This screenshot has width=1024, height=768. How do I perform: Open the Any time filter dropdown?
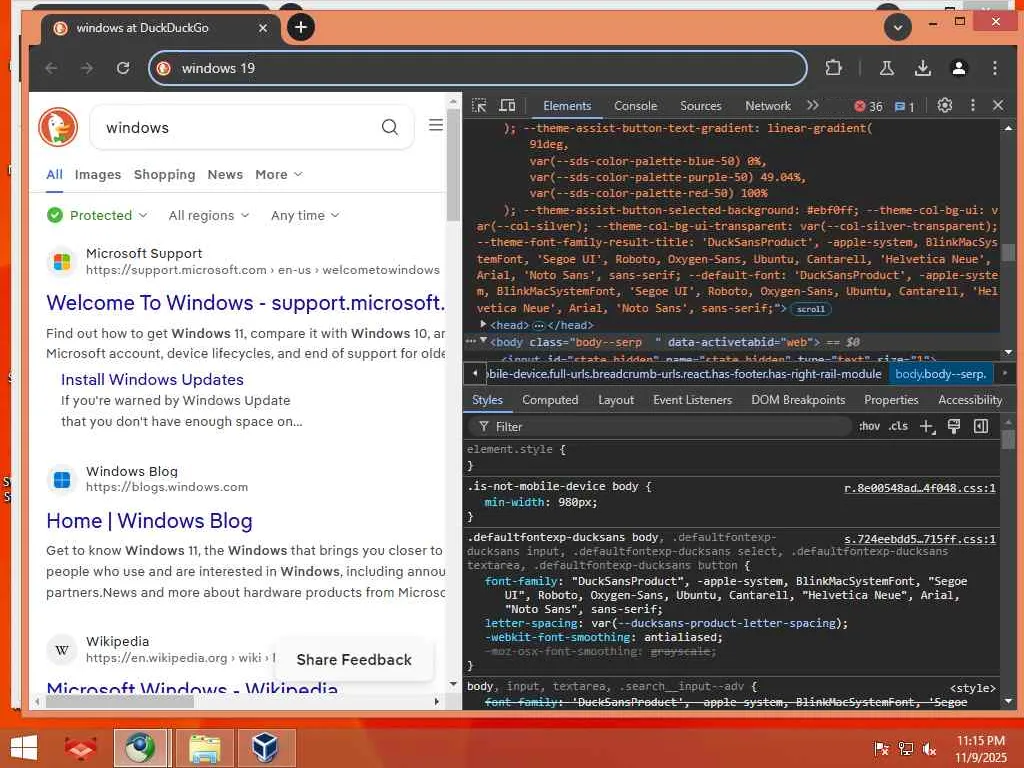(x=305, y=215)
